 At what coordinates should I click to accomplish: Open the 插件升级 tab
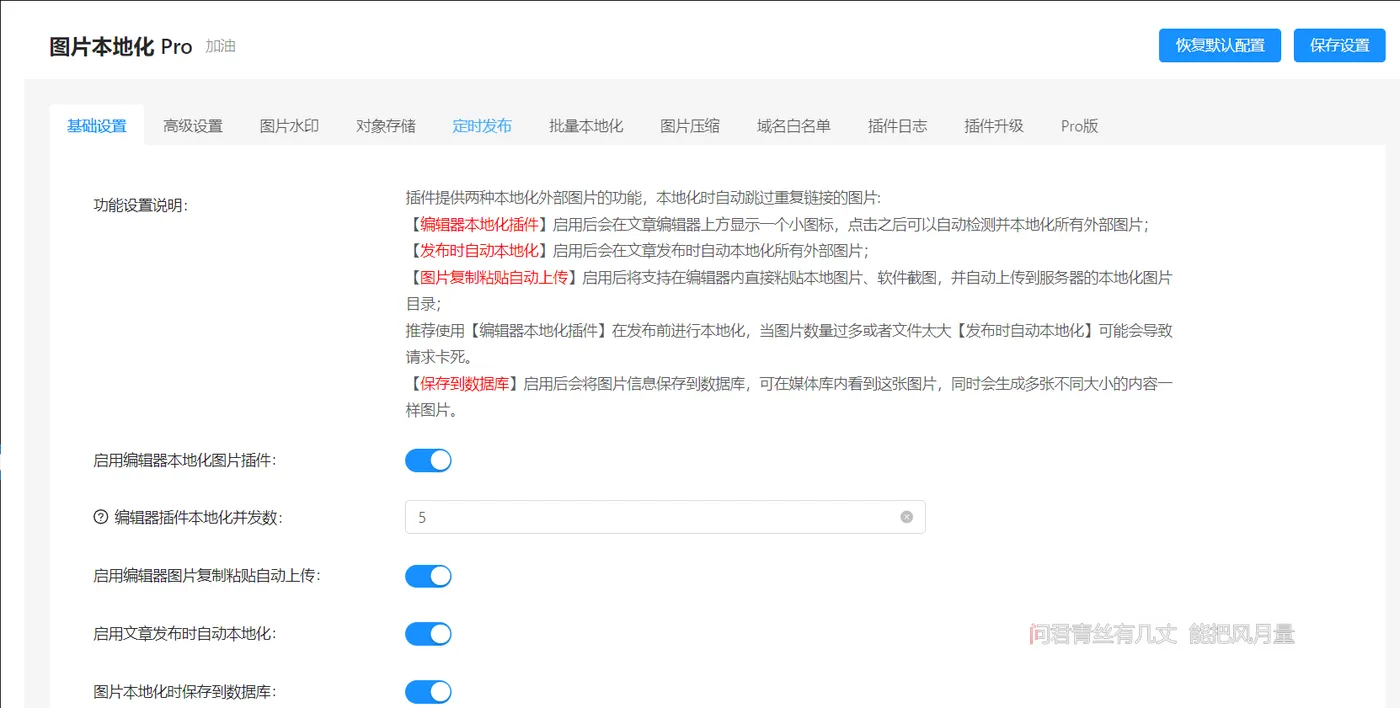tap(994, 126)
